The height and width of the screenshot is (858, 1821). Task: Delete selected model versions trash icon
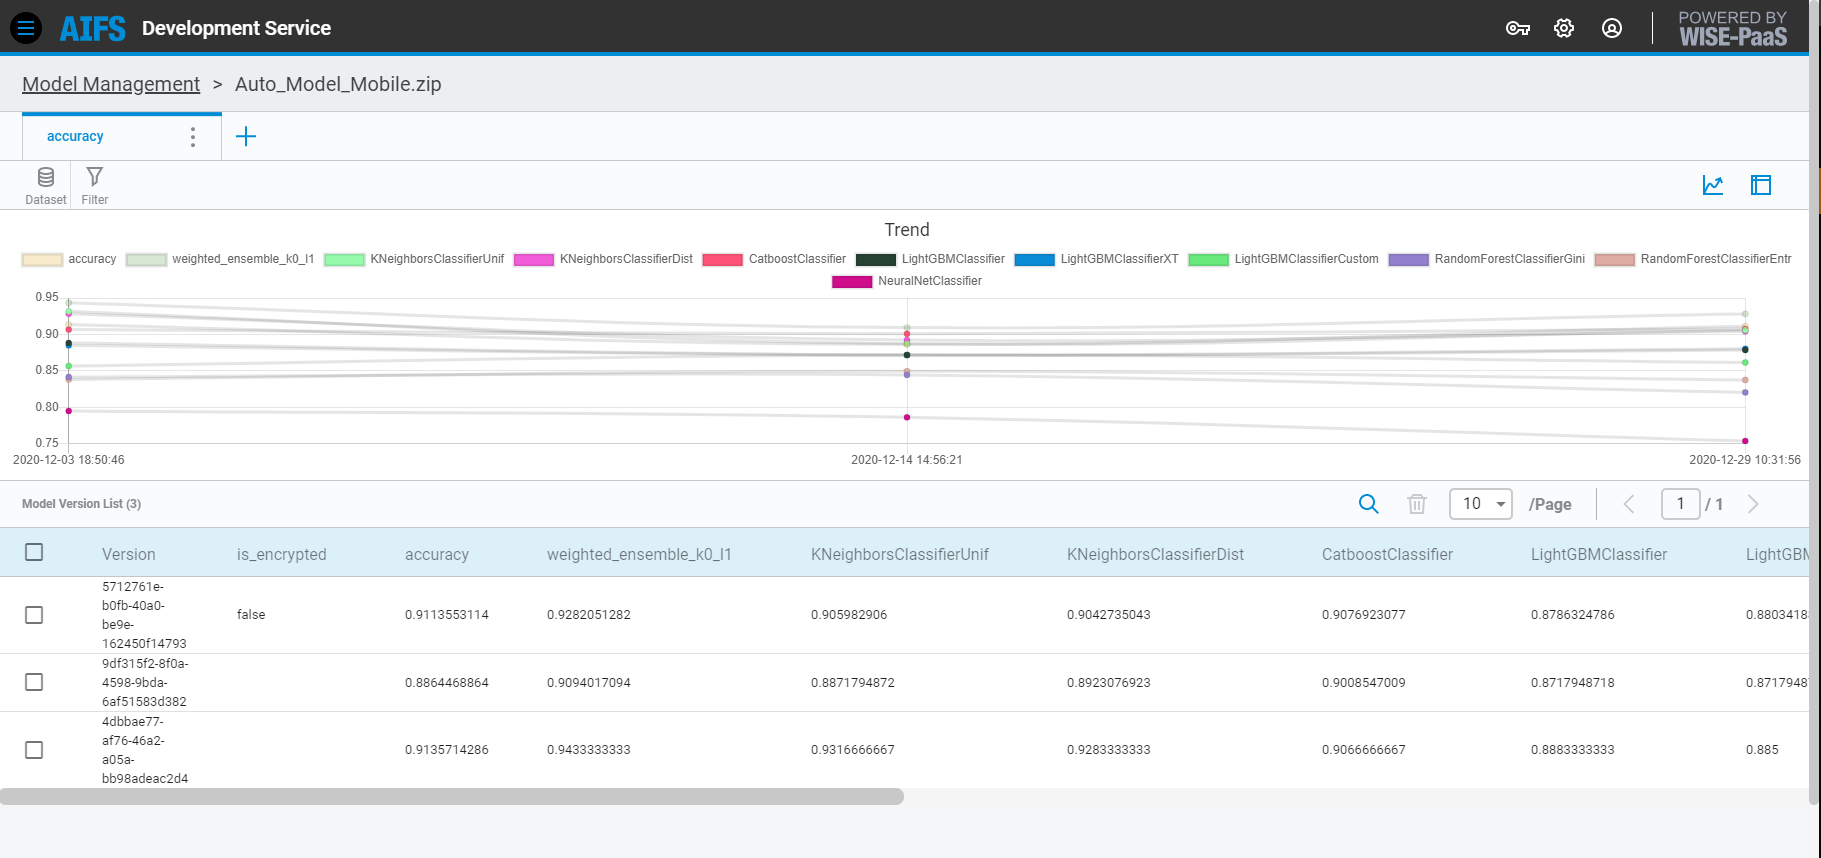[x=1417, y=504]
